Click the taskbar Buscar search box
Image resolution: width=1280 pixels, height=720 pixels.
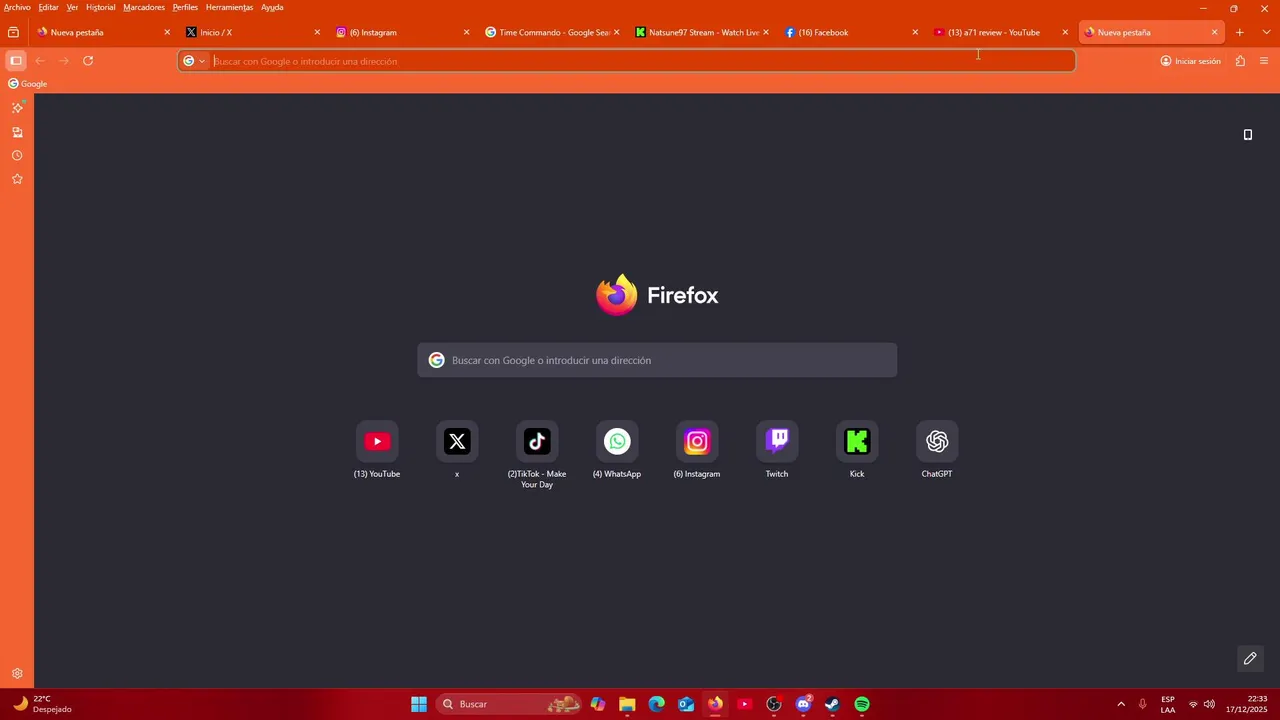pos(510,704)
